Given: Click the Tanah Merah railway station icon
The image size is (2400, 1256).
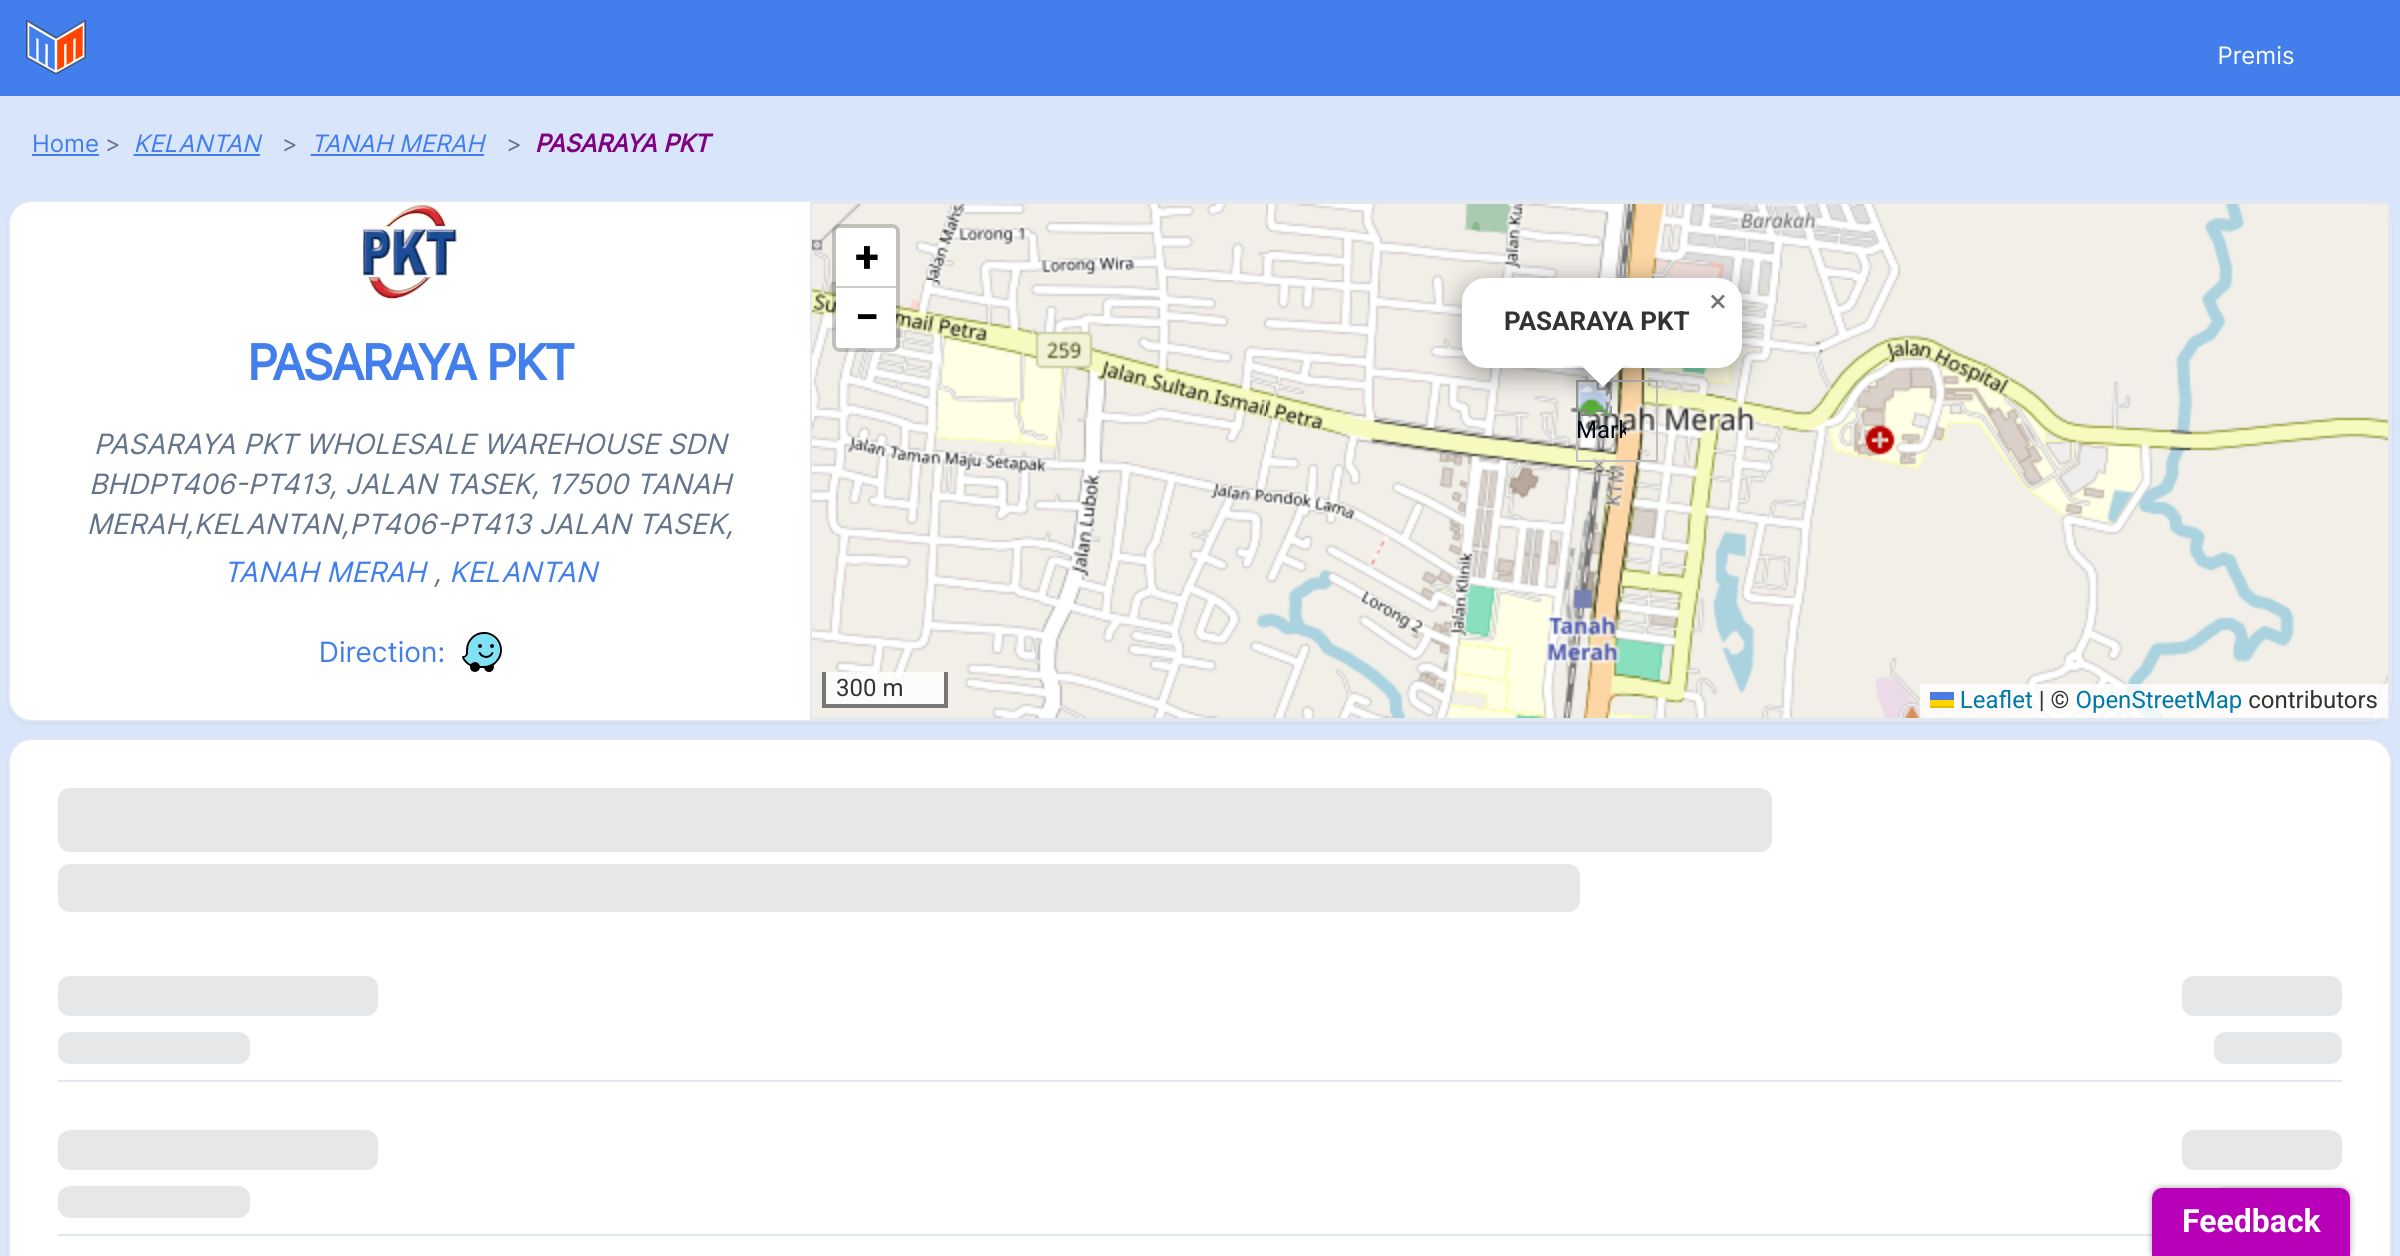Looking at the screenshot, I should [1582, 599].
